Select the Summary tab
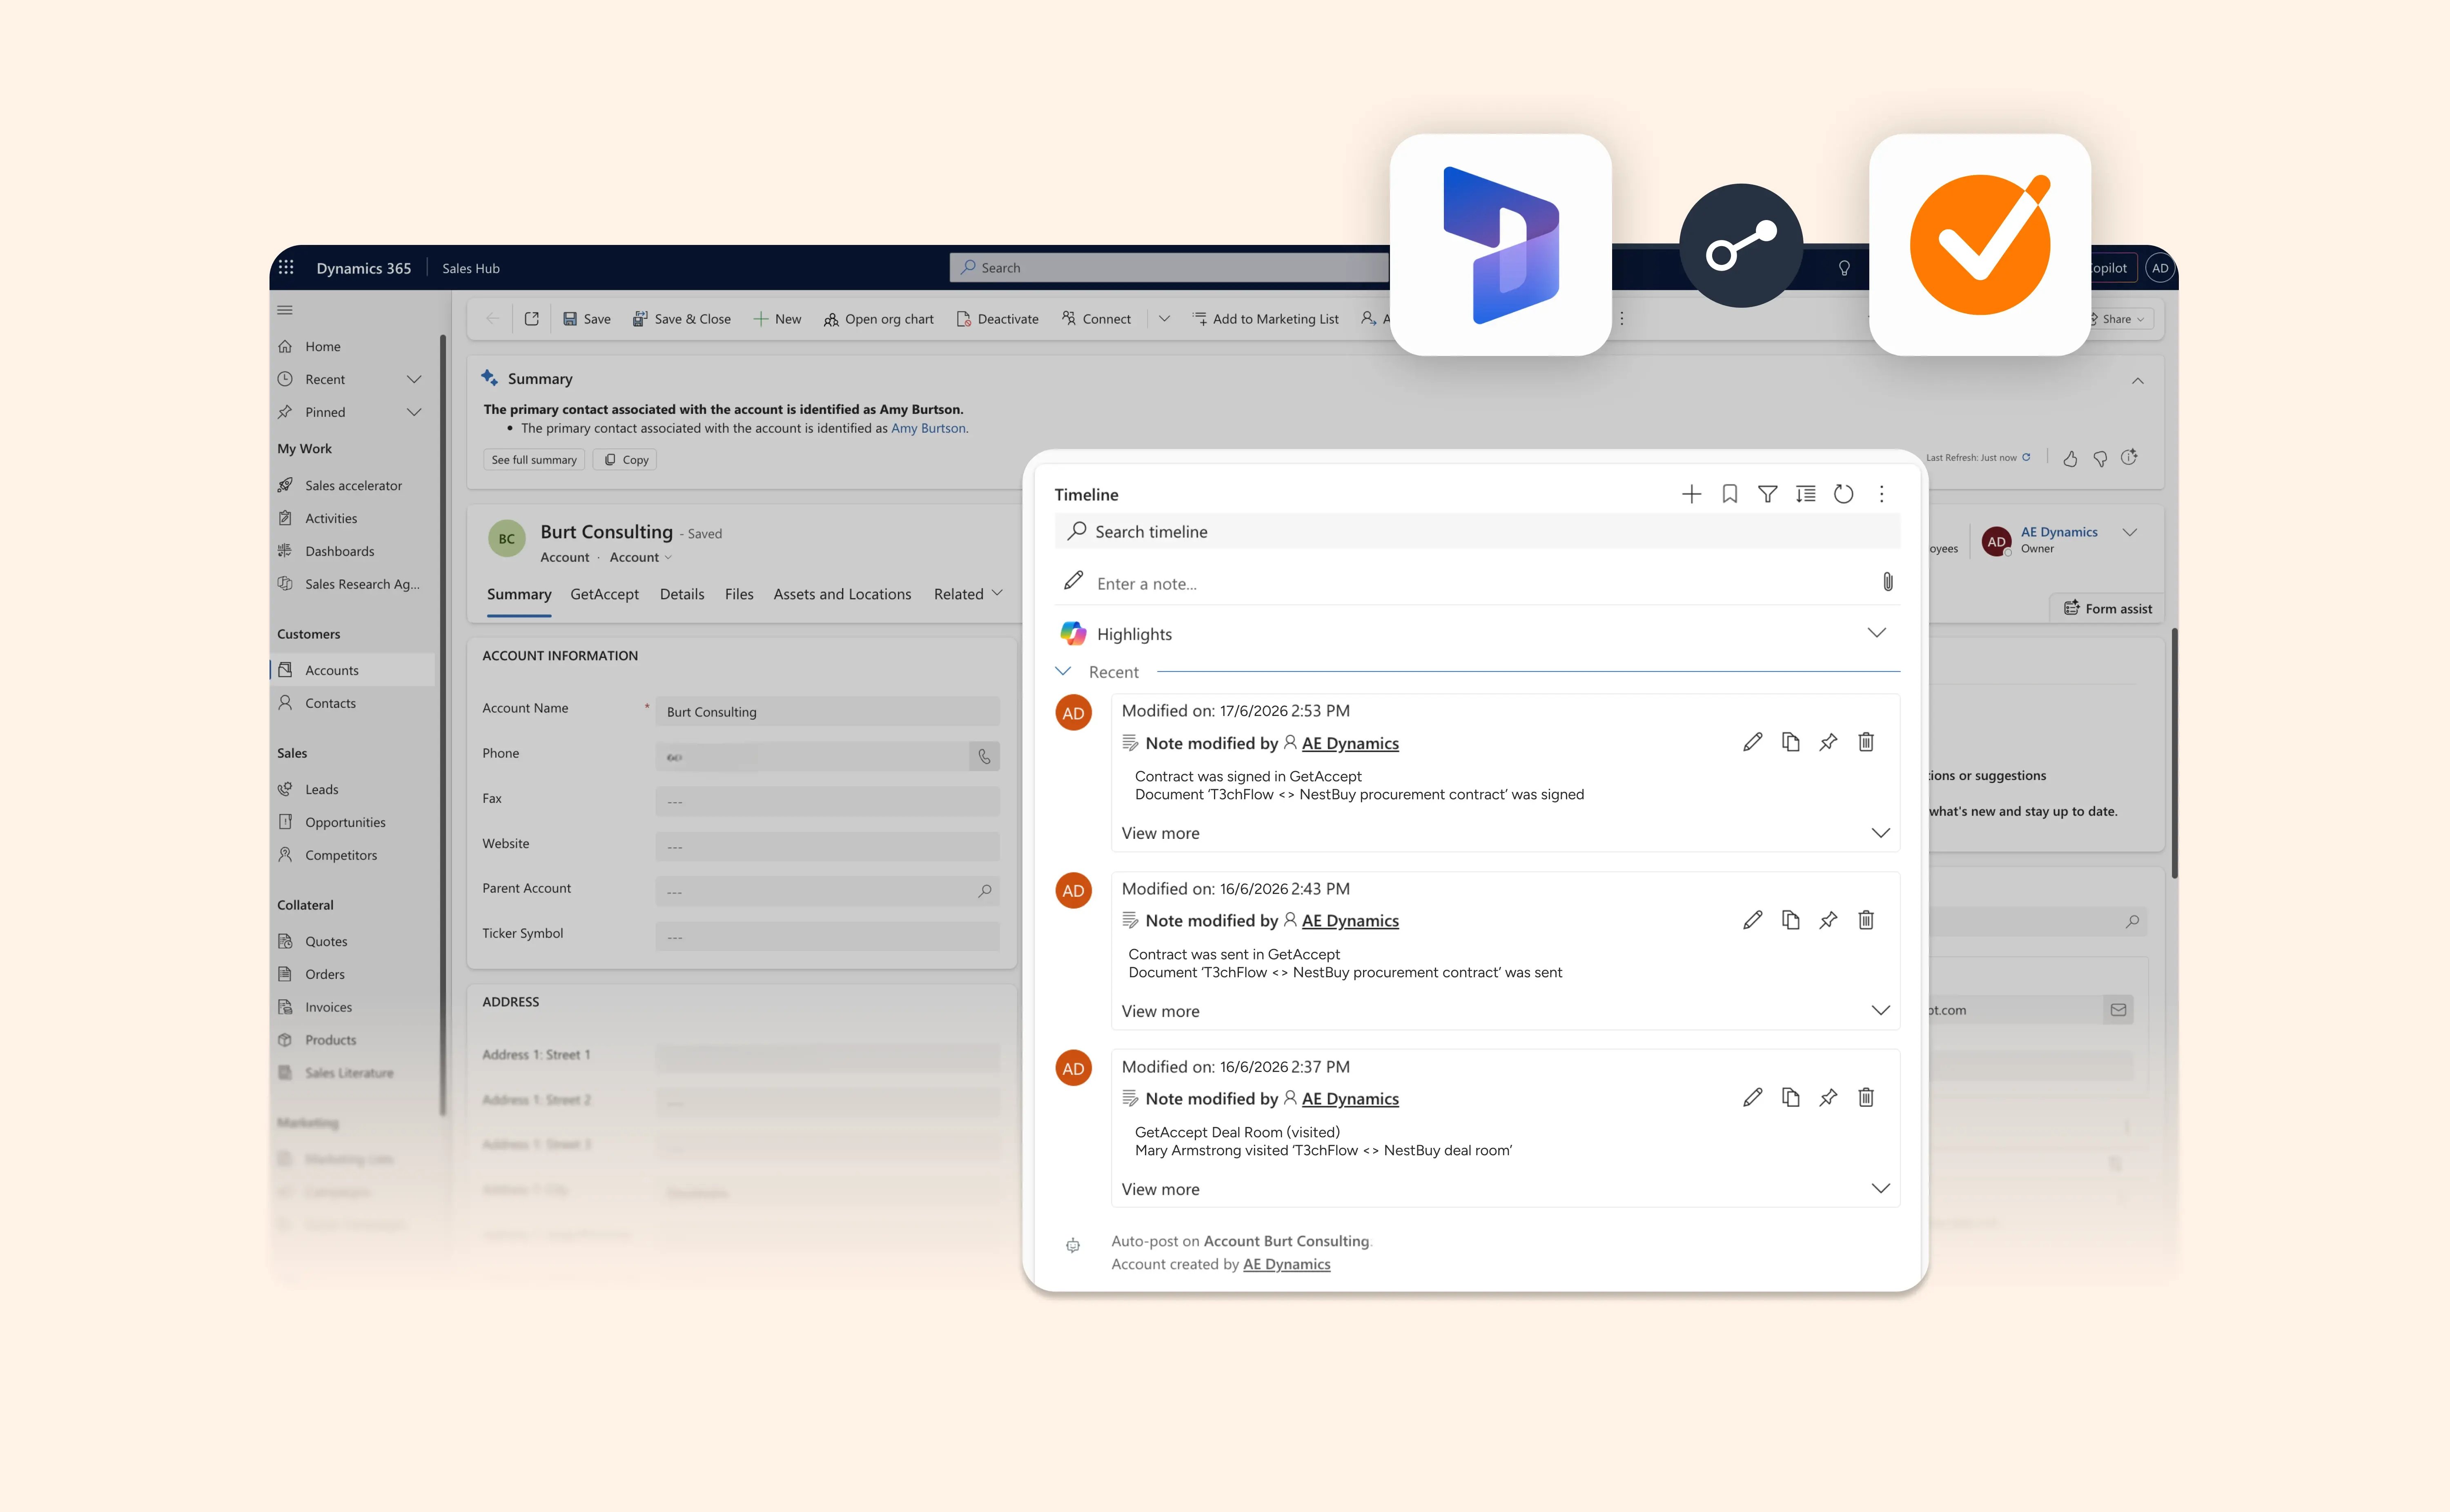The width and height of the screenshot is (2450, 1512). [x=519, y=594]
